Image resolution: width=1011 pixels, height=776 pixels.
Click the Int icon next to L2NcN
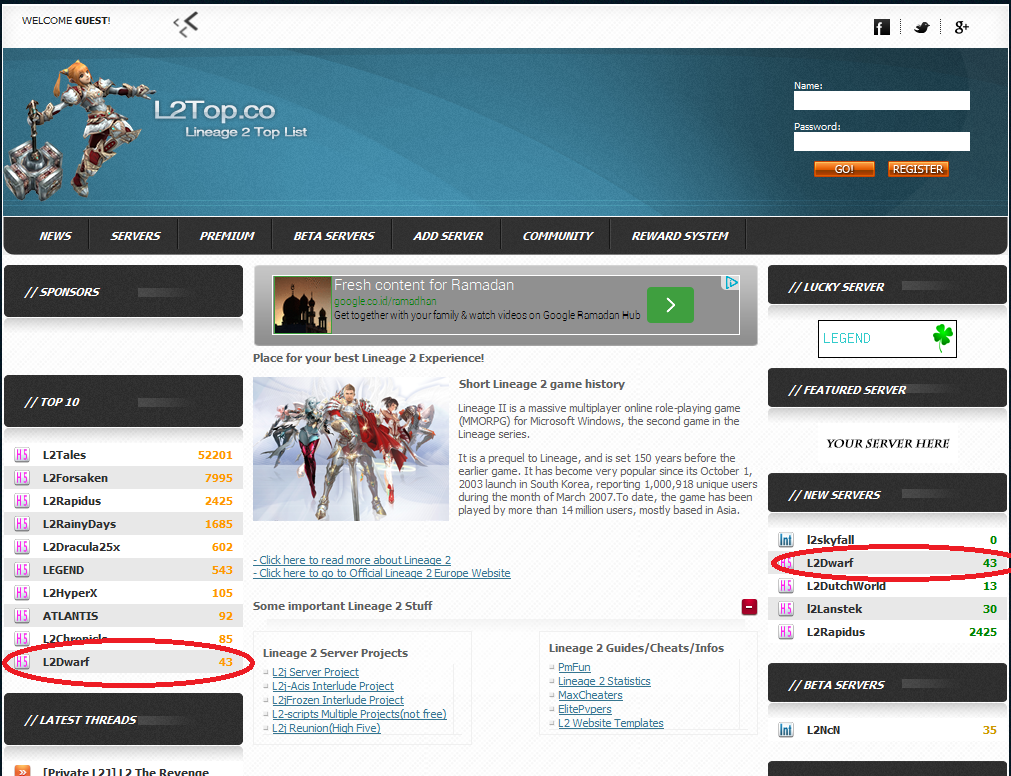(786, 730)
